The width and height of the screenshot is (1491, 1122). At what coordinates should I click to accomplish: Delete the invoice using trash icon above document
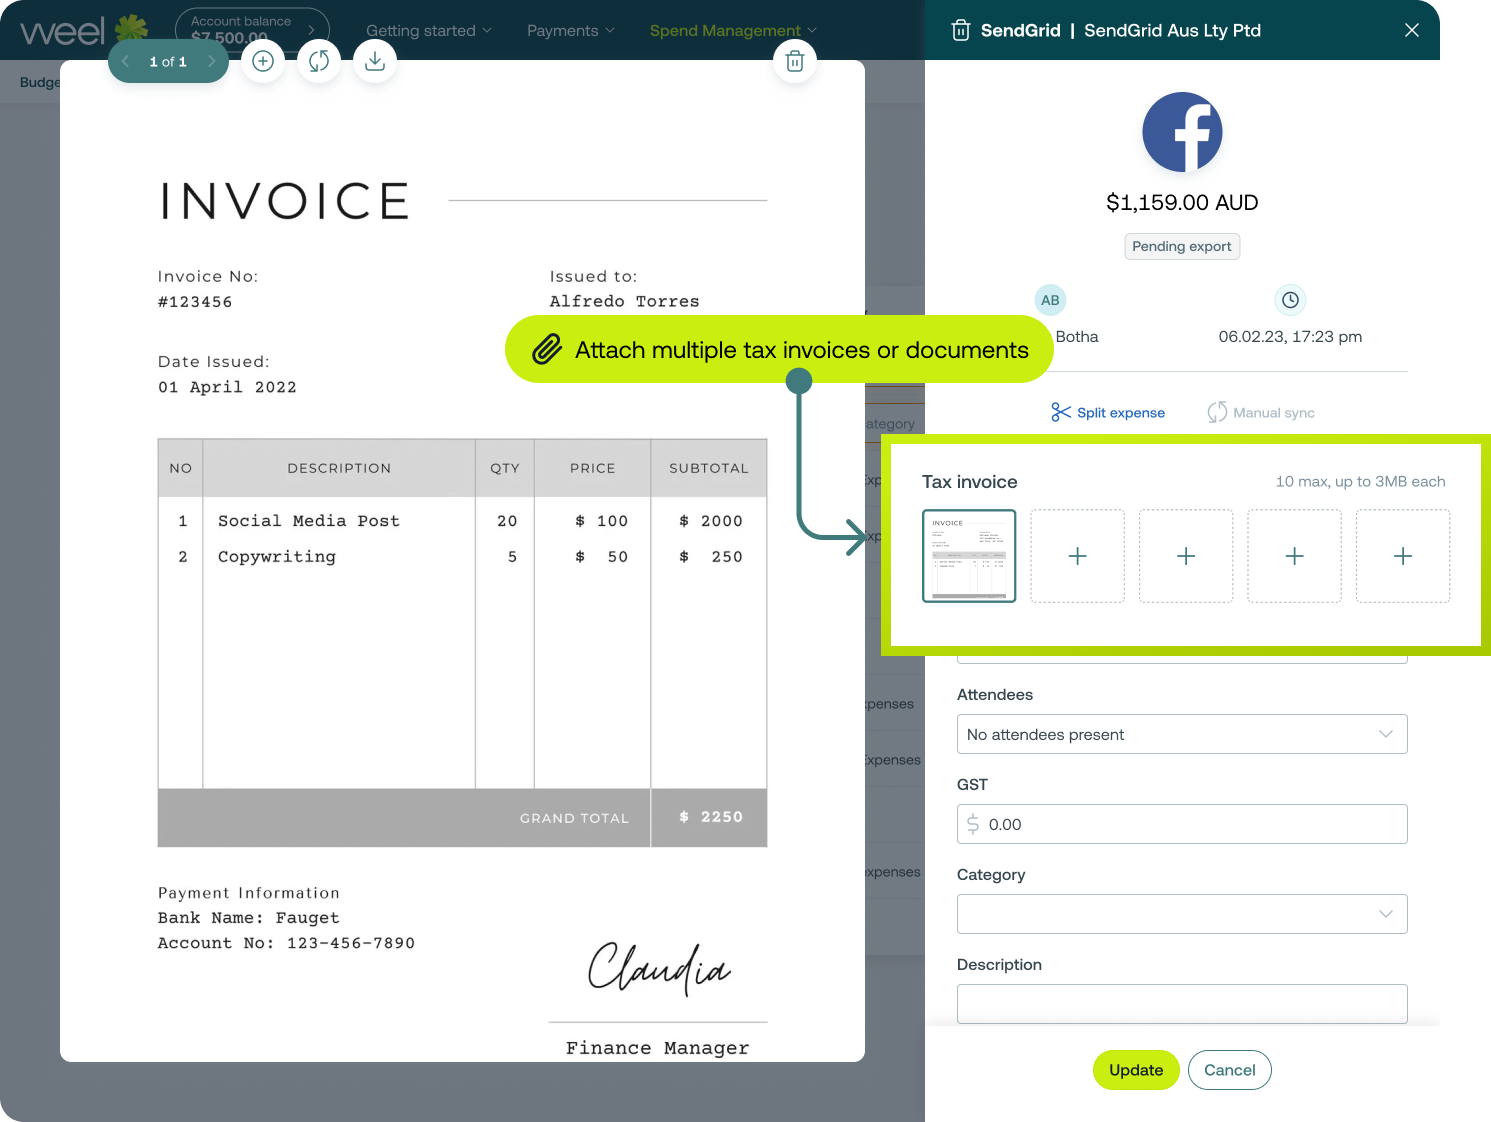tap(795, 62)
